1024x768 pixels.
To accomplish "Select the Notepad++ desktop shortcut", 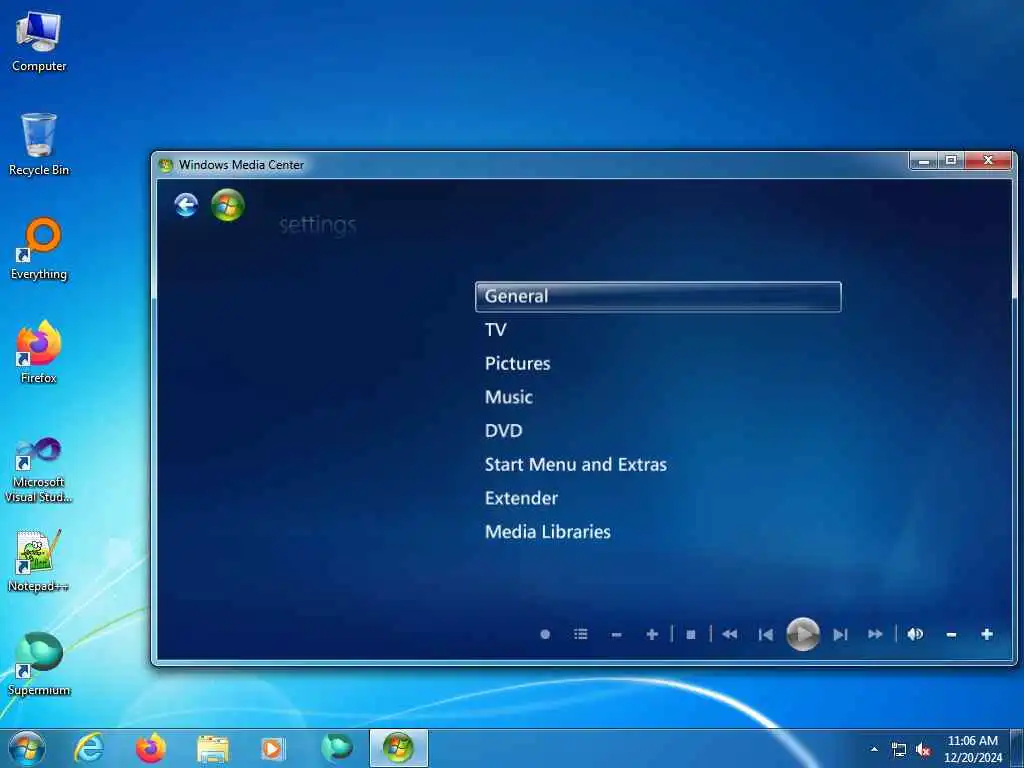I will point(39,560).
